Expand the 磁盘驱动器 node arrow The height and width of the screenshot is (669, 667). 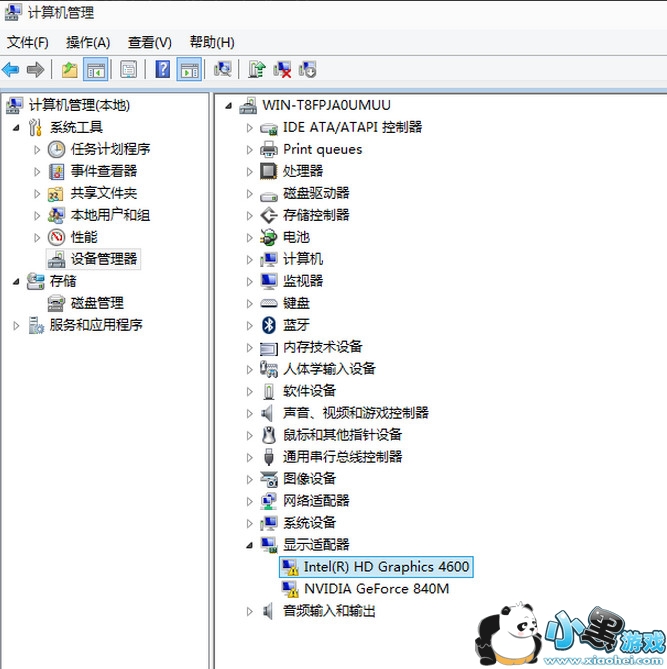coord(250,193)
